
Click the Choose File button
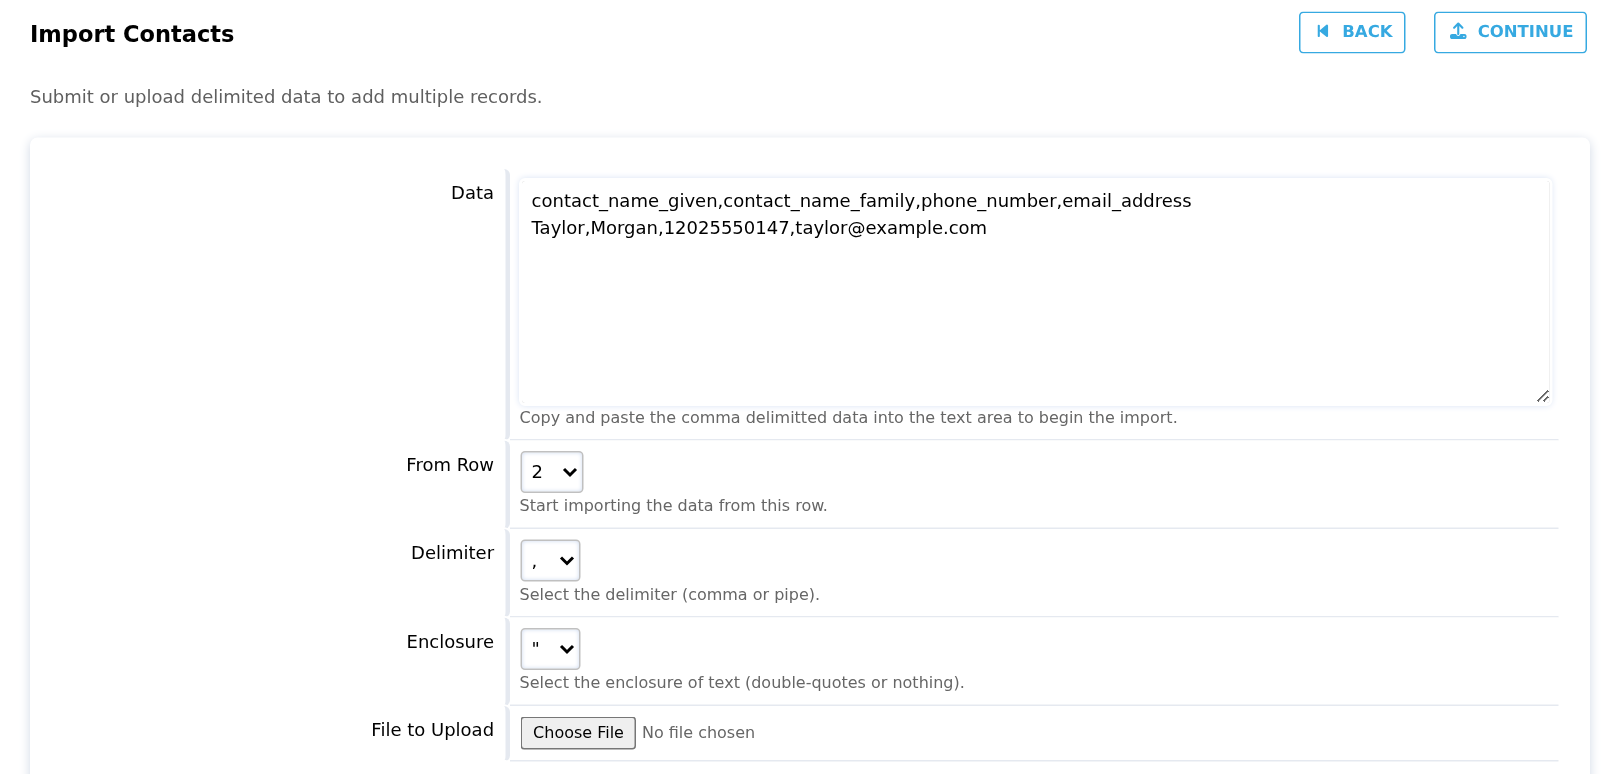tap(578, 733)
